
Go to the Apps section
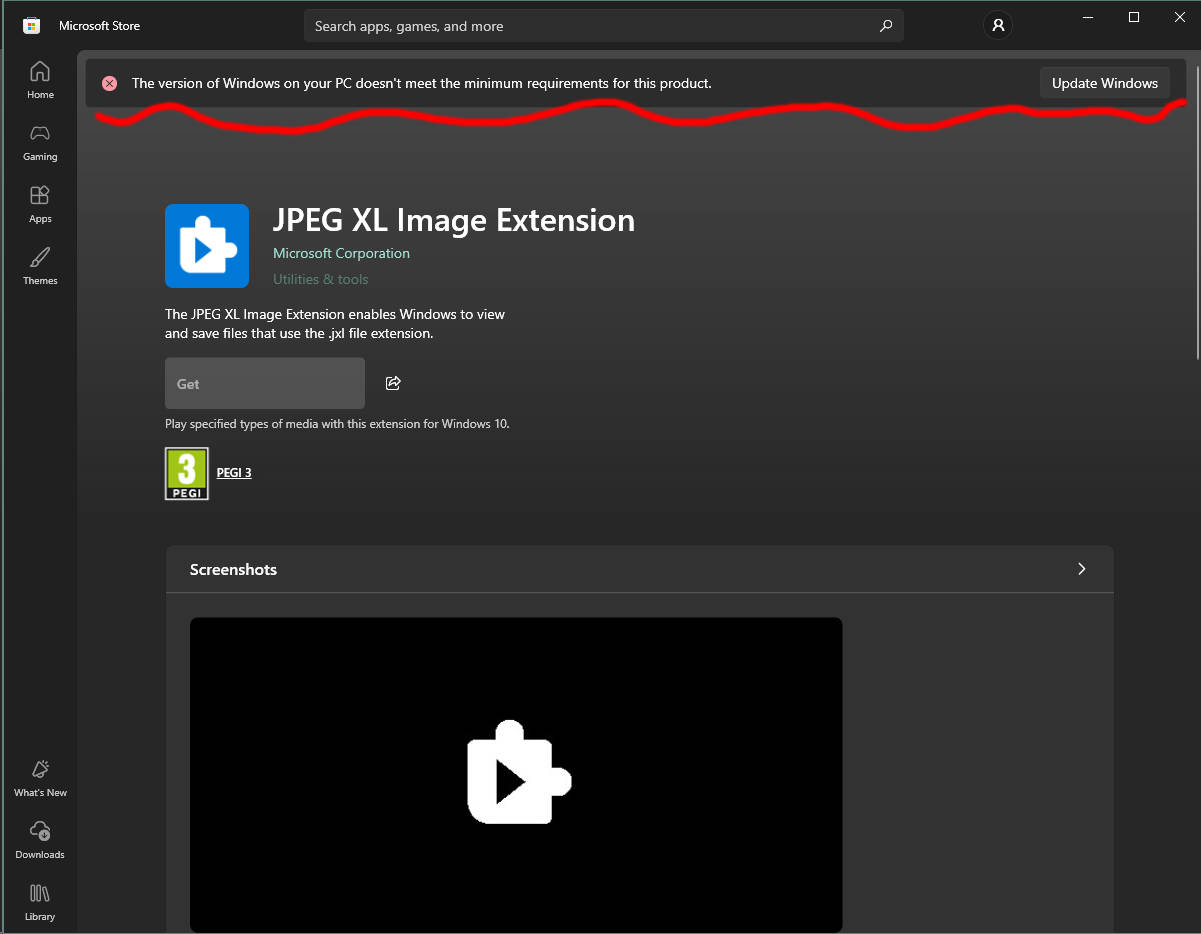40,204
